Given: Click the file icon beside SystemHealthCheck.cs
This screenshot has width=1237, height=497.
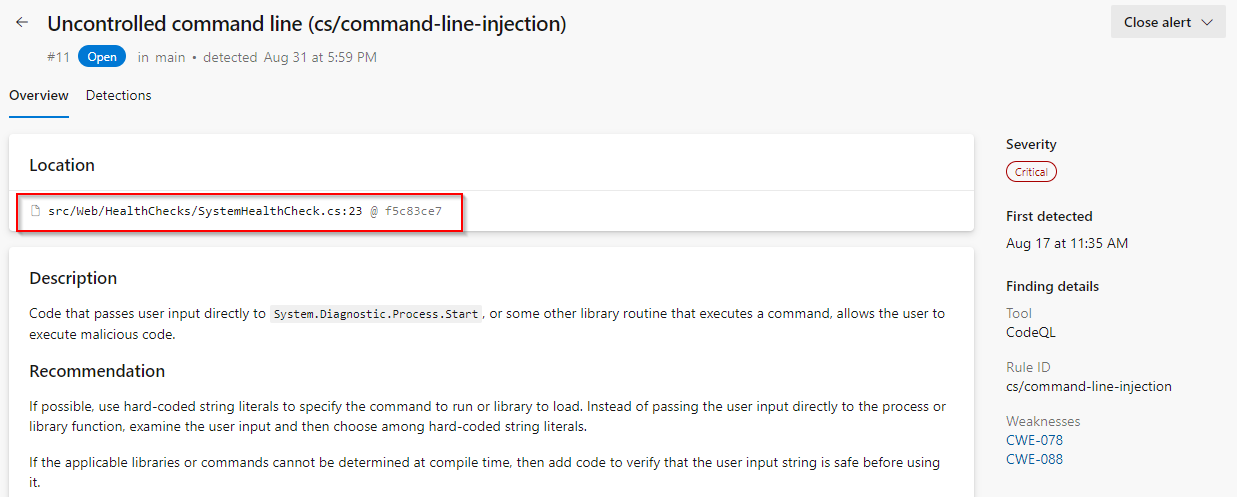Looking at the screenshot, I should [36, 211].
